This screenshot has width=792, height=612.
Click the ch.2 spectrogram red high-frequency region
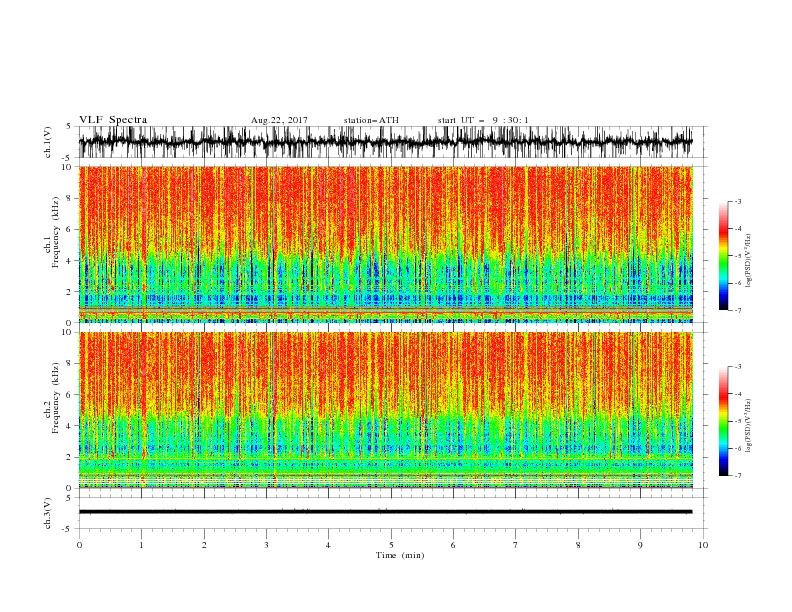385,373
